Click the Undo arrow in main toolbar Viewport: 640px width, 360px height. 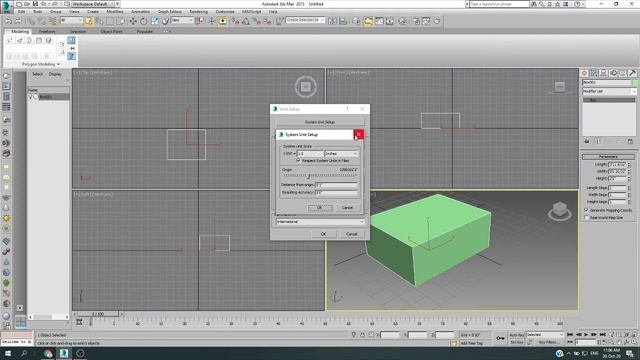tap(8, 21)
